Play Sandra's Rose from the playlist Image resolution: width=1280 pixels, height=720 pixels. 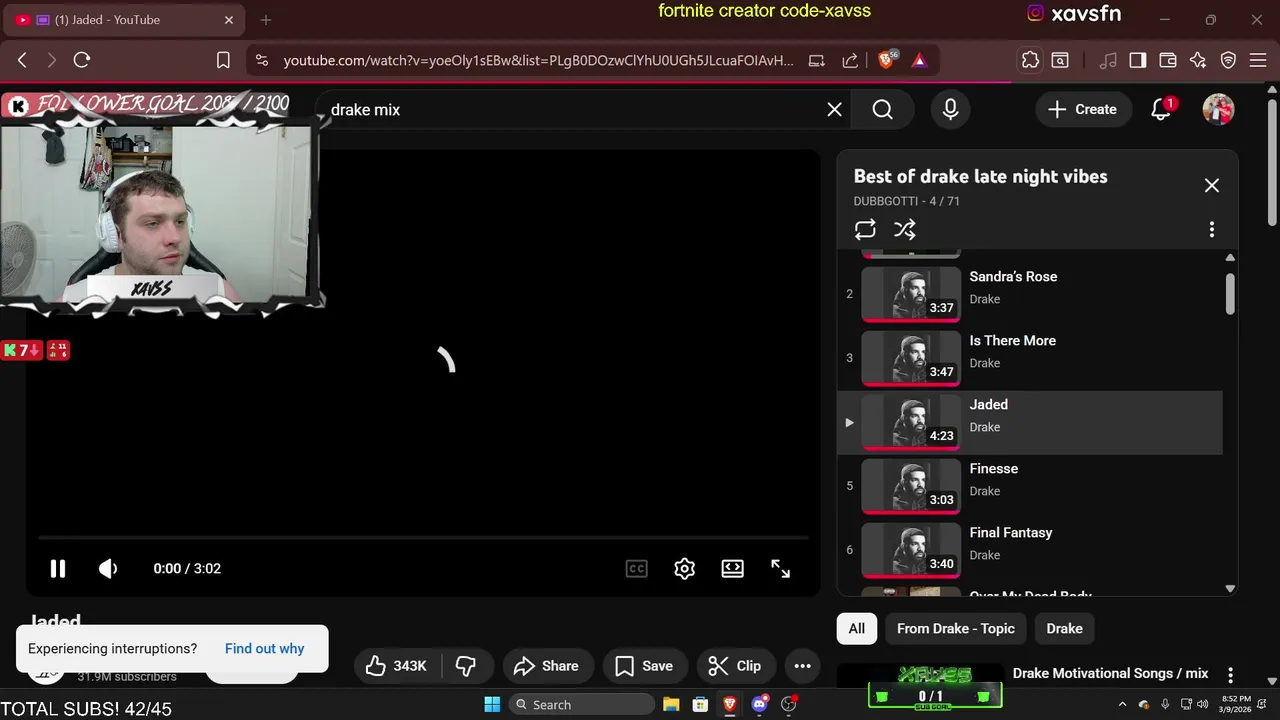[1029, 294]
